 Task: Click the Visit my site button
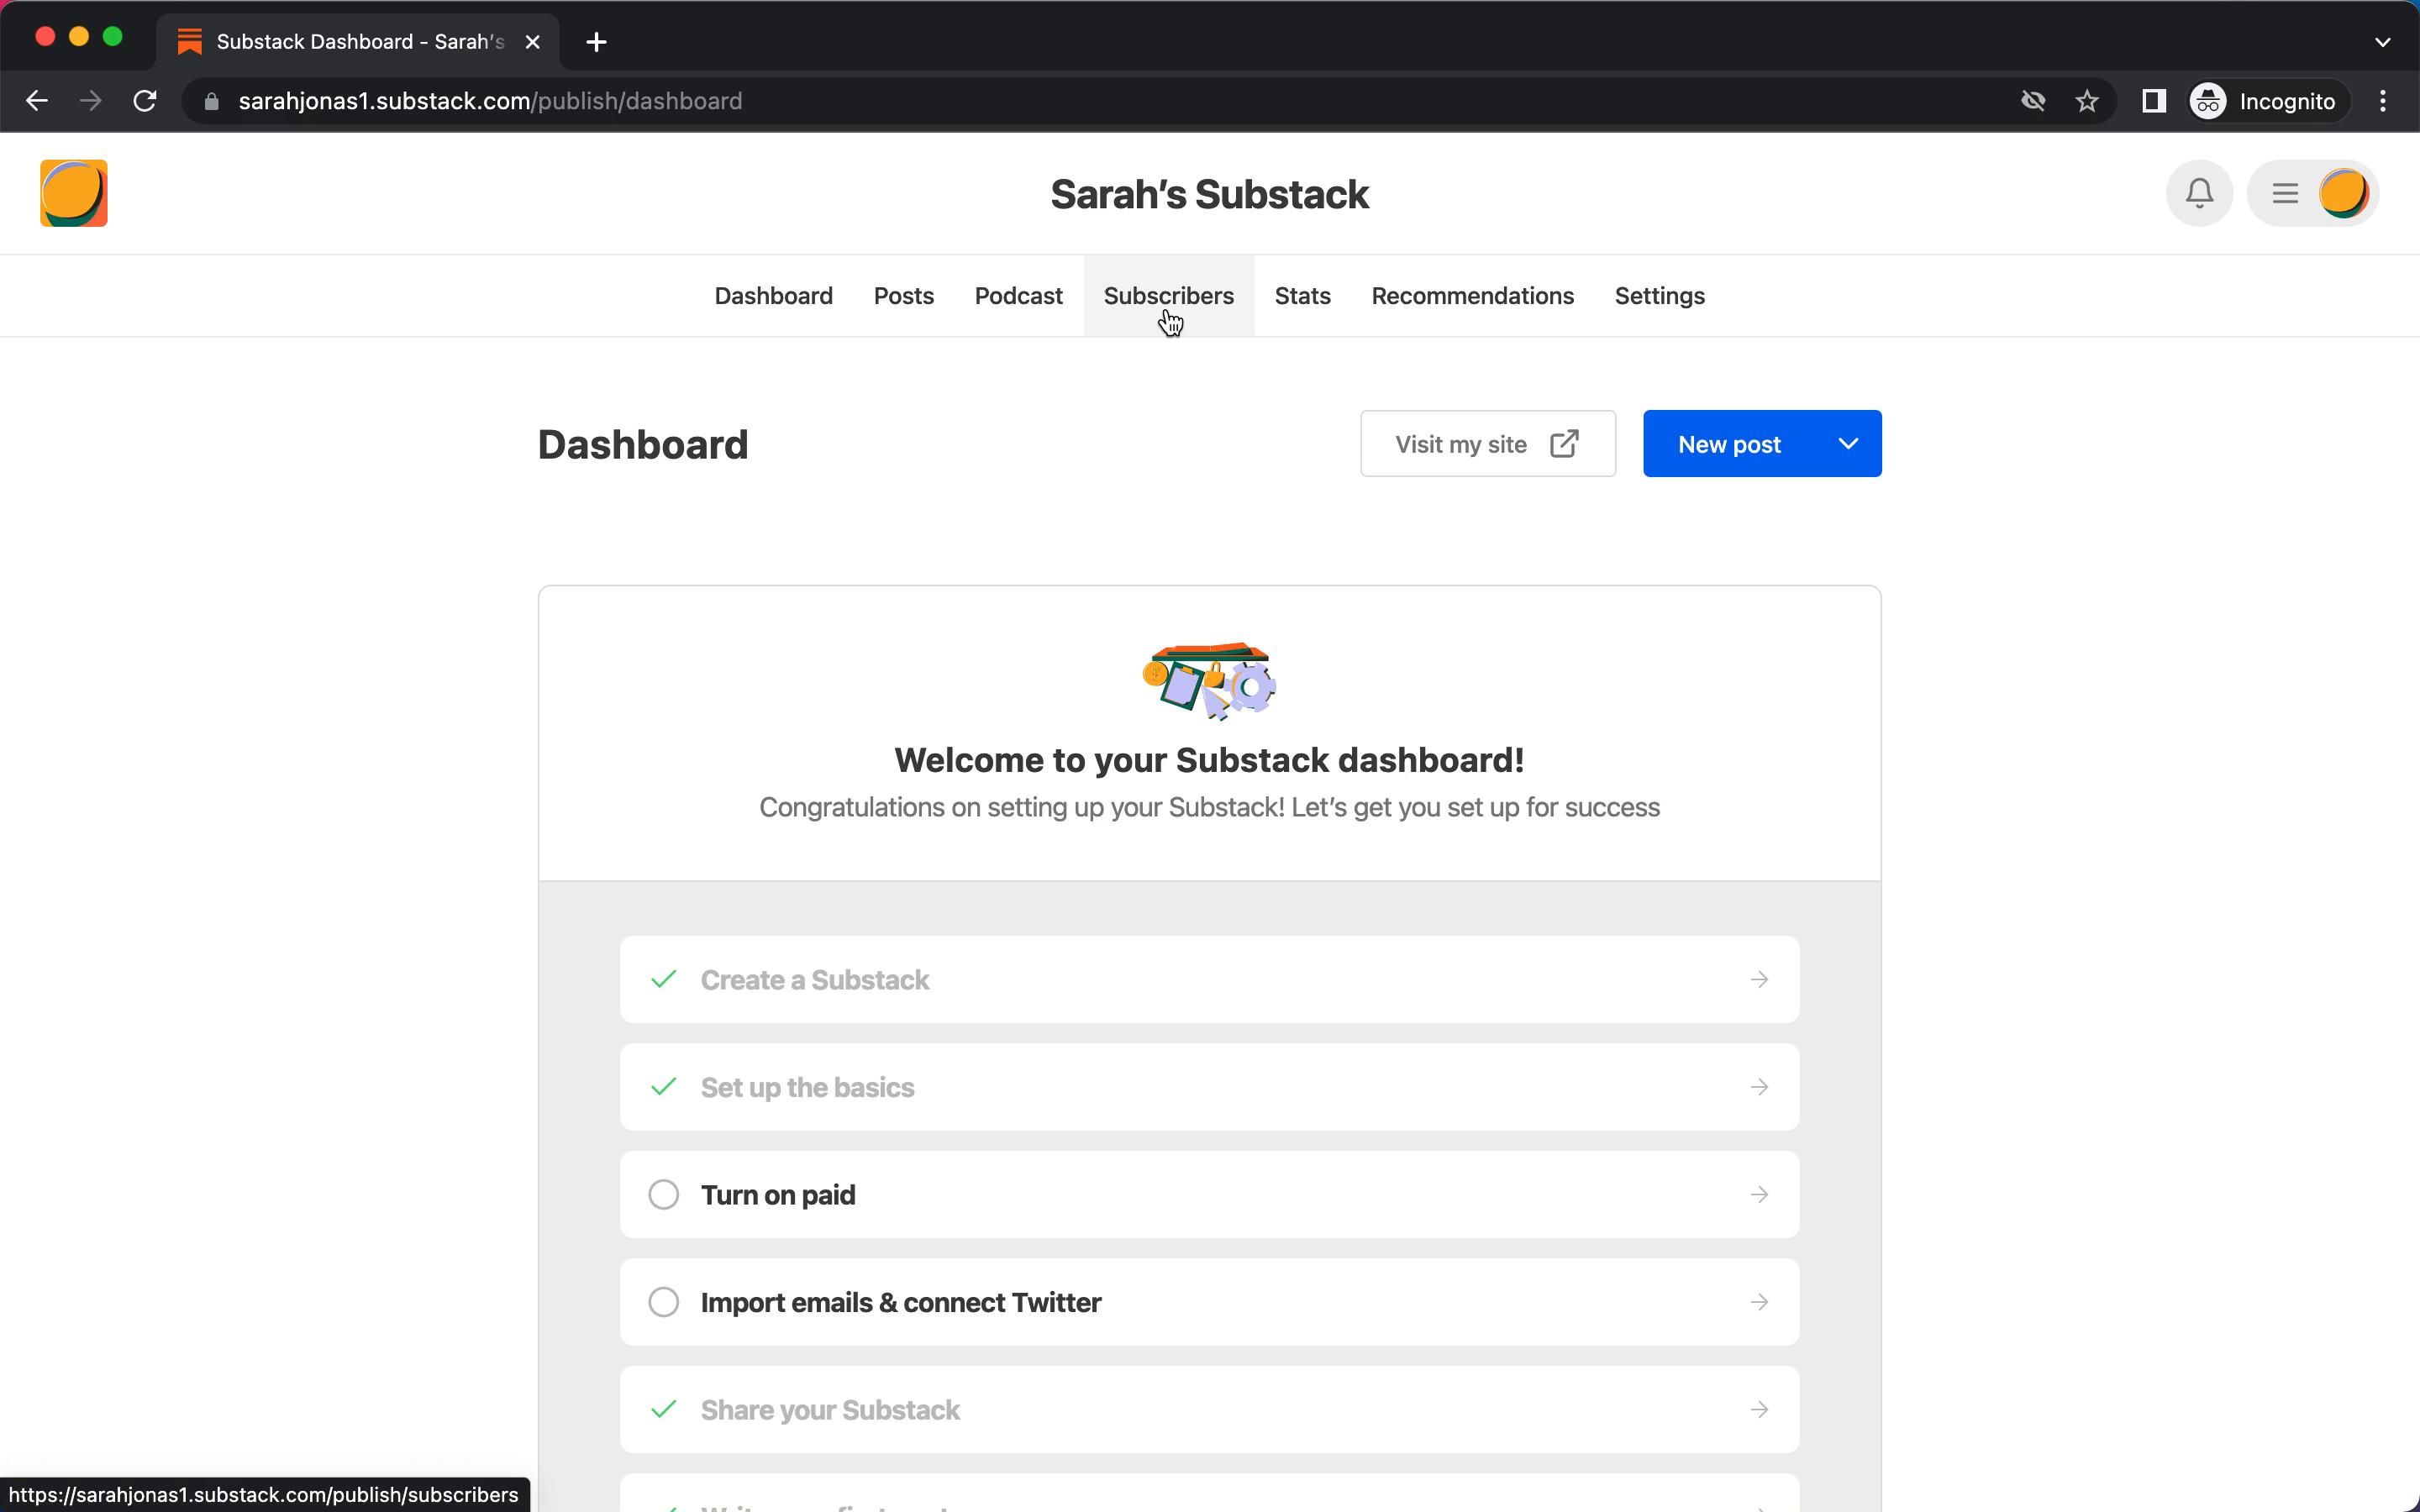(1487, 444)
